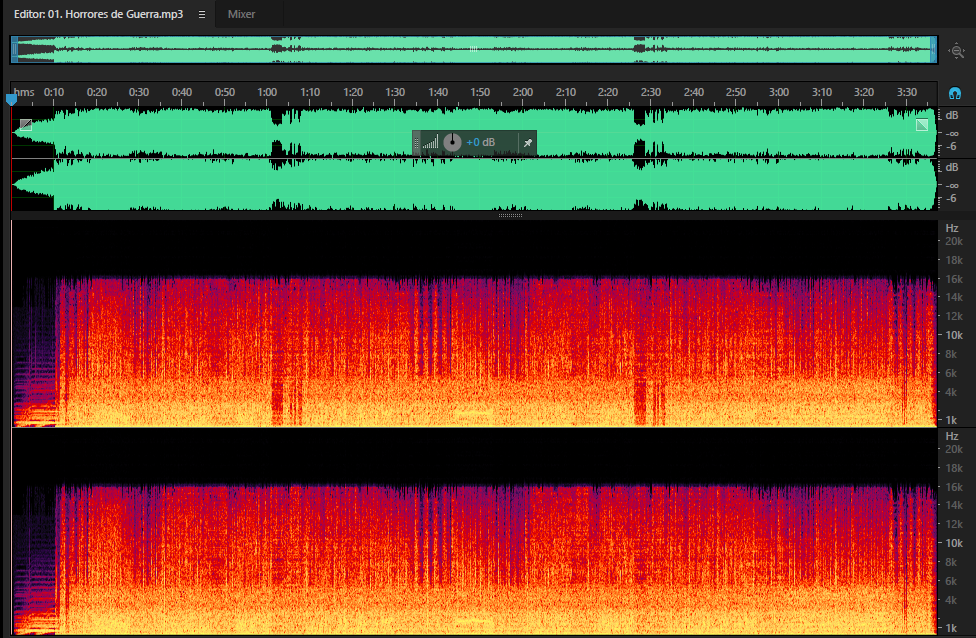The height and width of the screenshot is (638, 976).
Task: Click the -6 mark on right channel scale
Action: point(951,199)
